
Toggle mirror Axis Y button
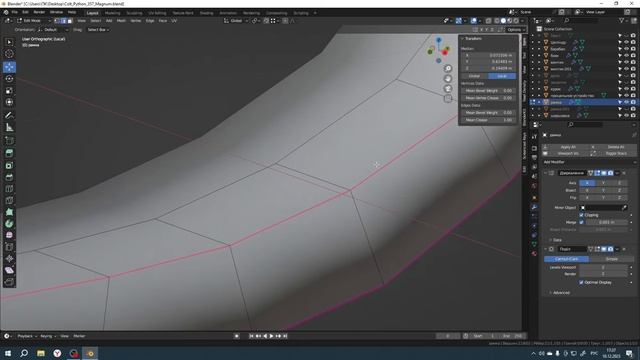[x=603, y=183]
